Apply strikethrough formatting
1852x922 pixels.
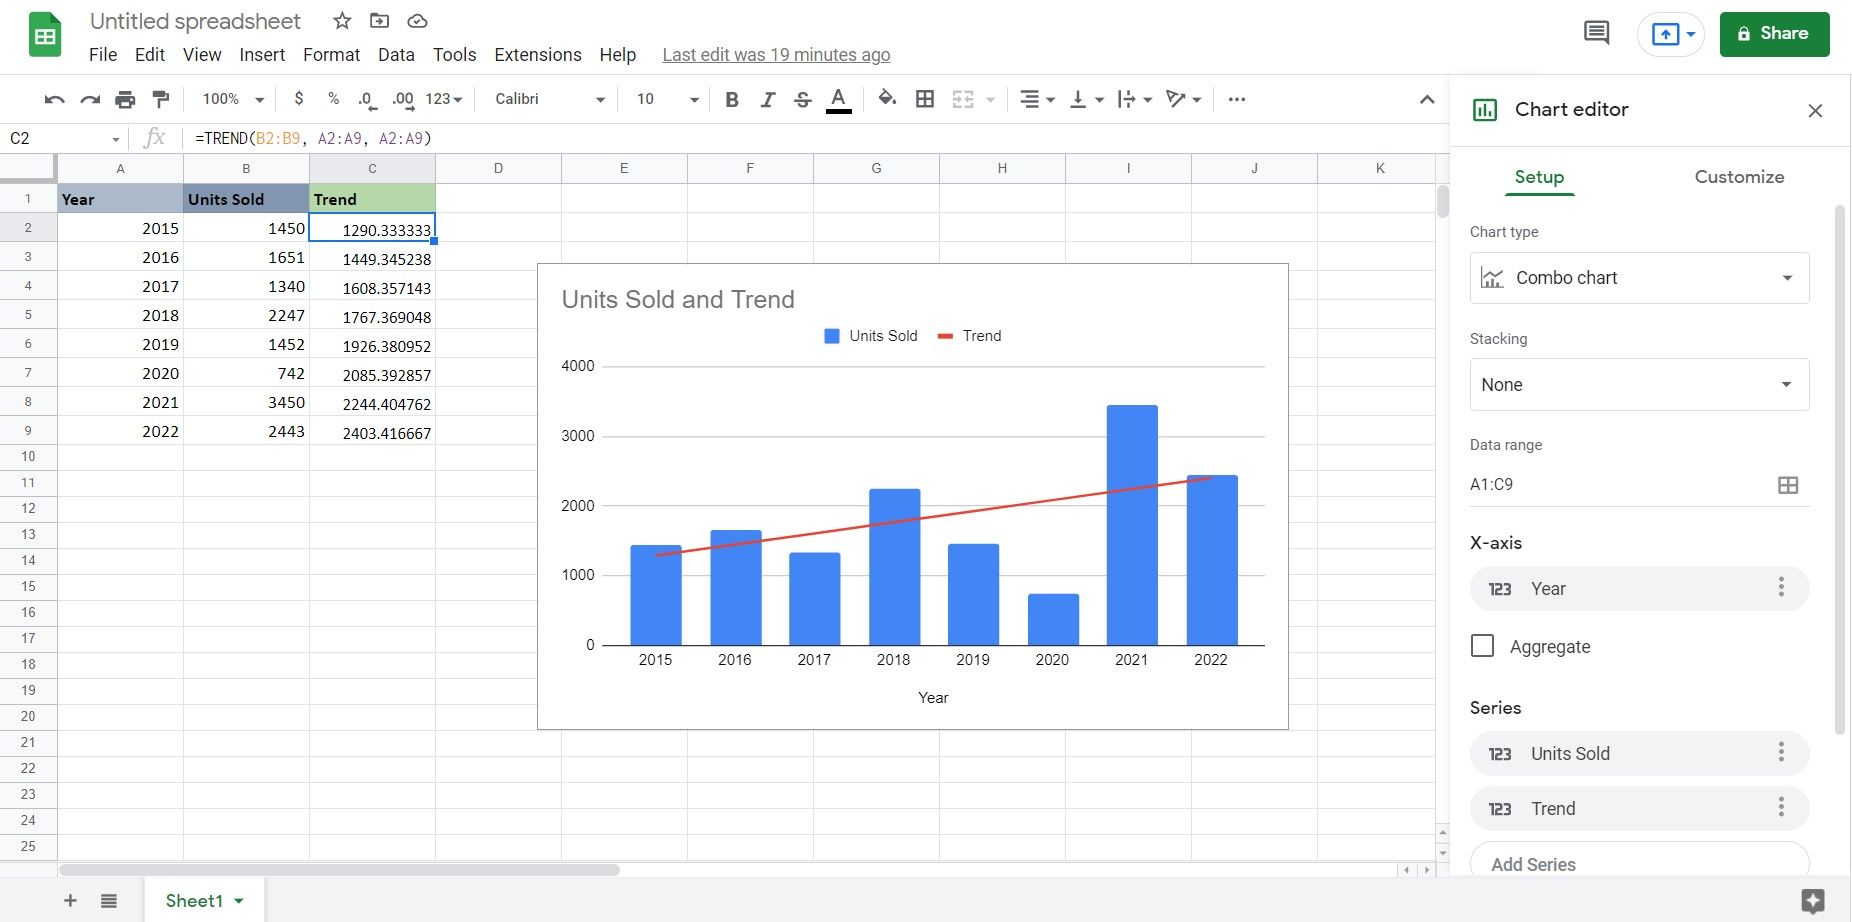coord(802,99)
